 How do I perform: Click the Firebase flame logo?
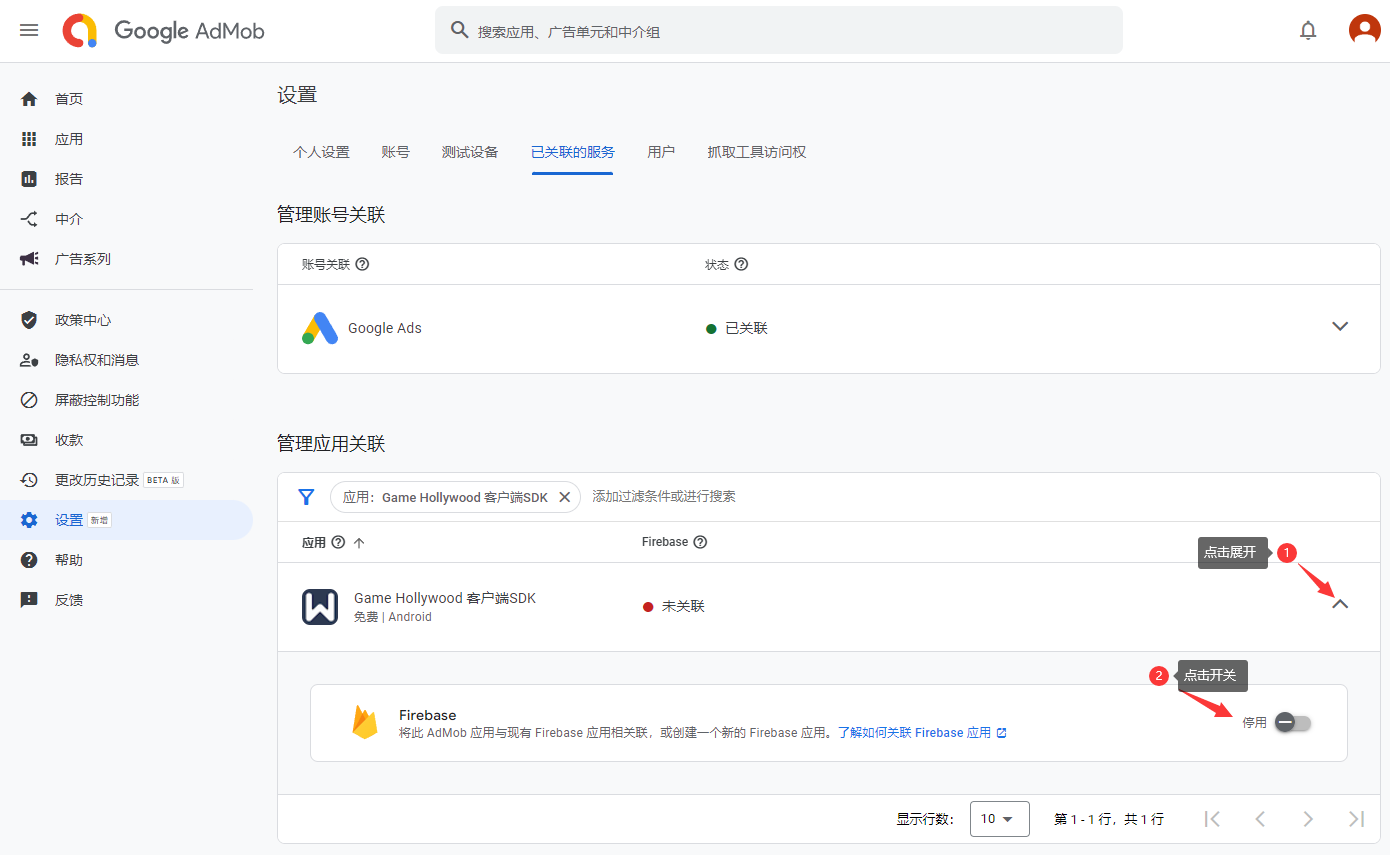(365, 722)
